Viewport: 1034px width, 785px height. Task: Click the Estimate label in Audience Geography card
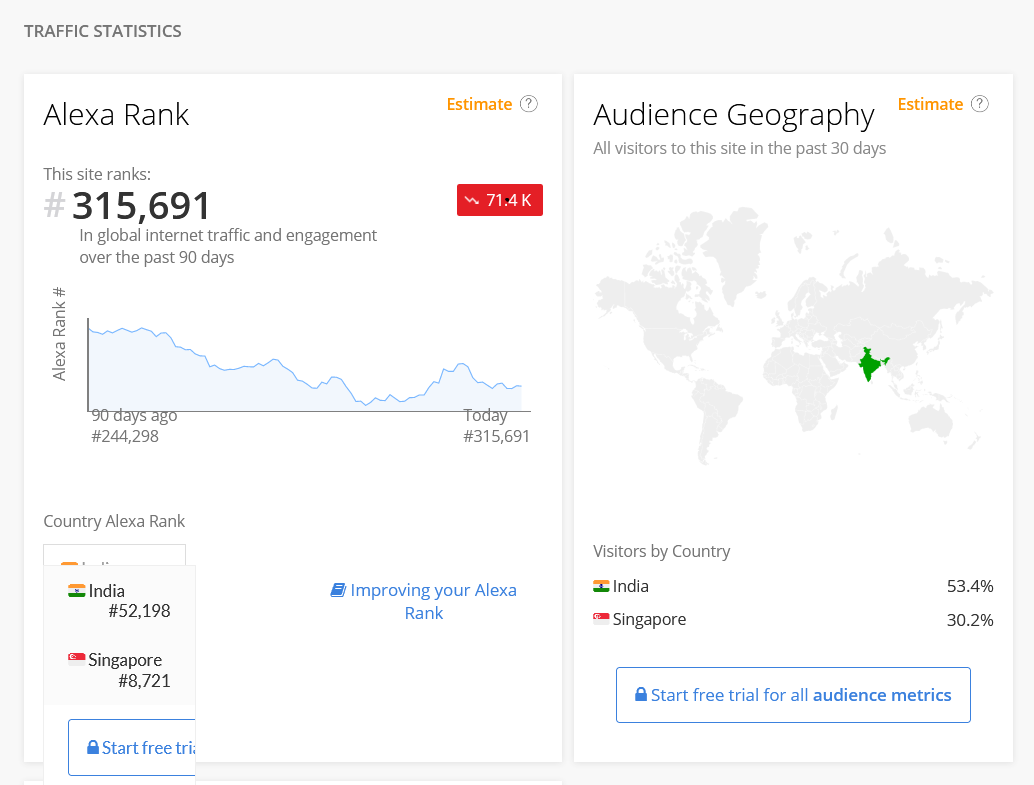930,104
